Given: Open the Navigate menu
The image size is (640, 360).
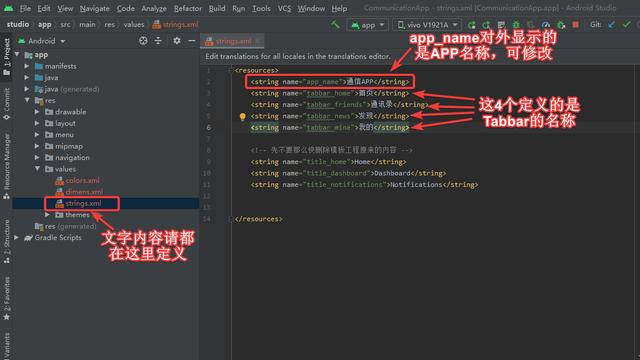Looking at the screenshot, I should (94, 8).
